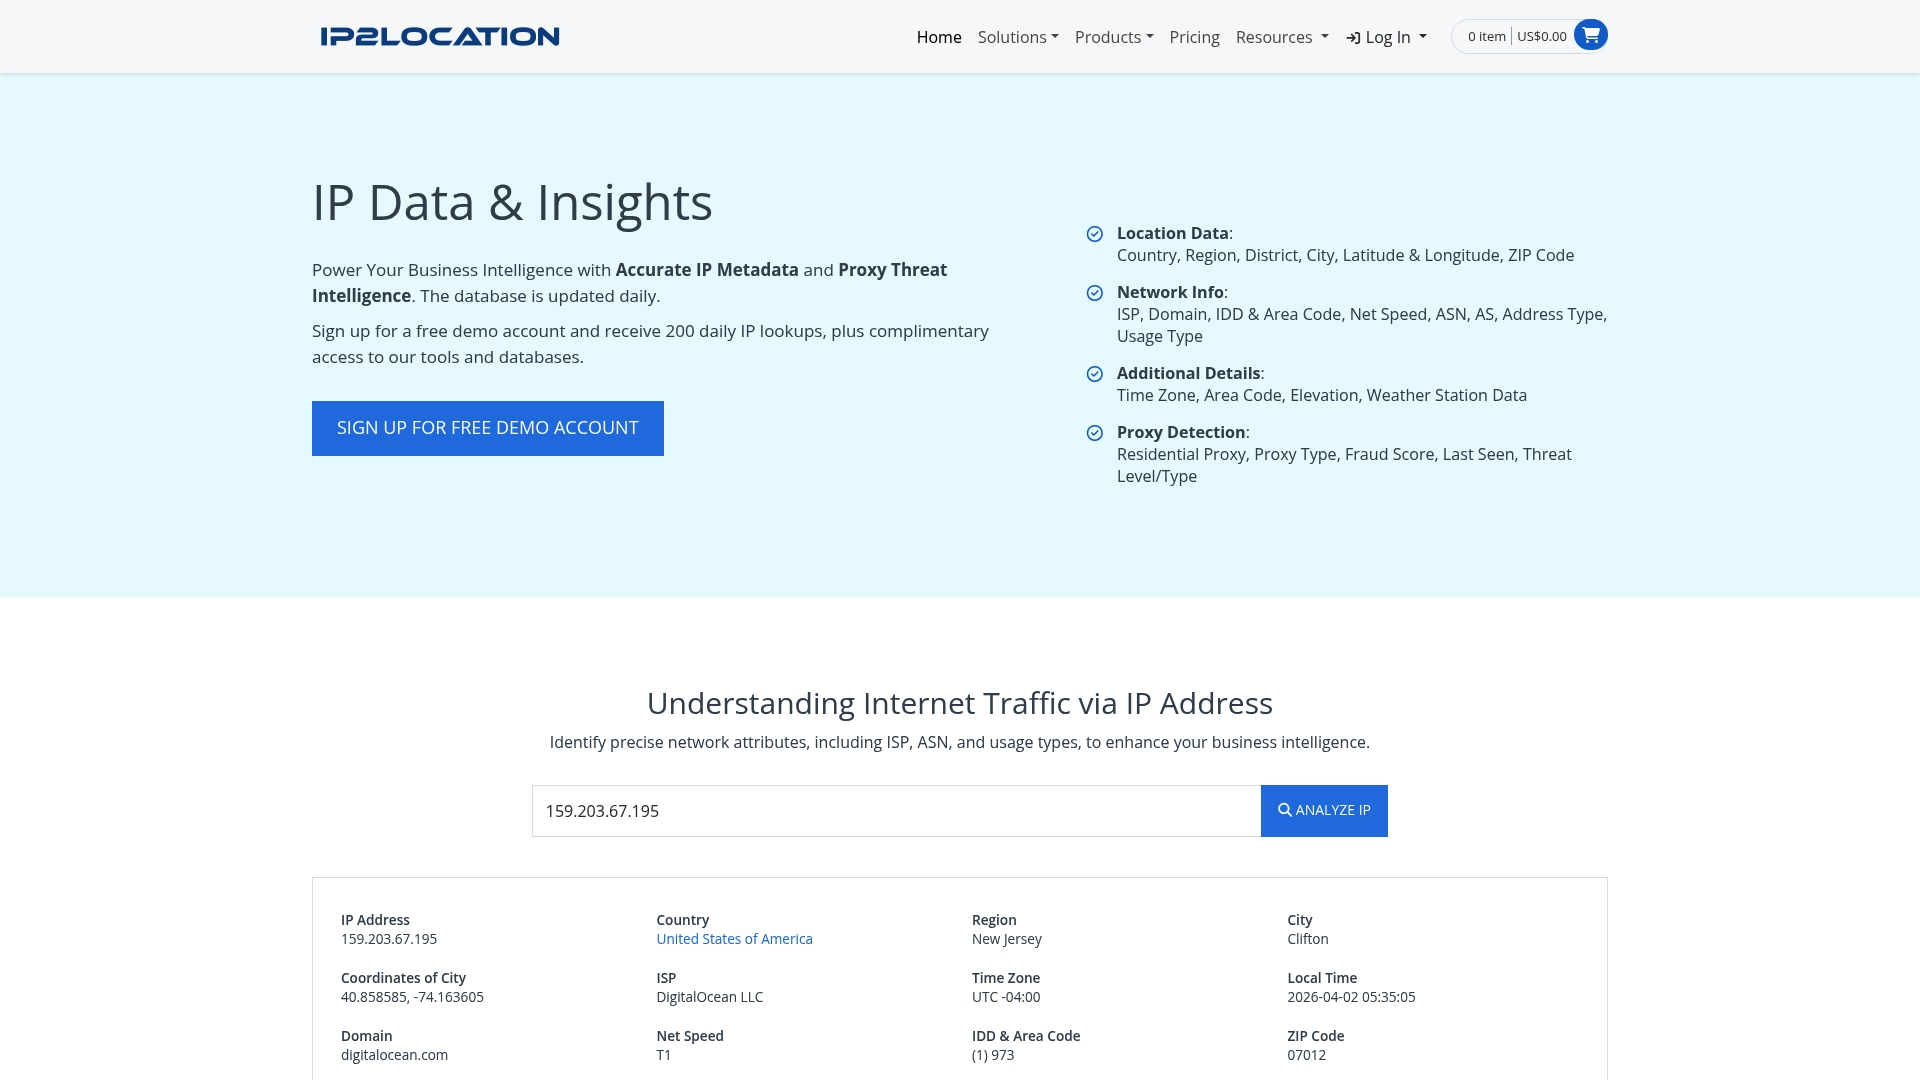Click the IP address input field

tap(895, 811)
